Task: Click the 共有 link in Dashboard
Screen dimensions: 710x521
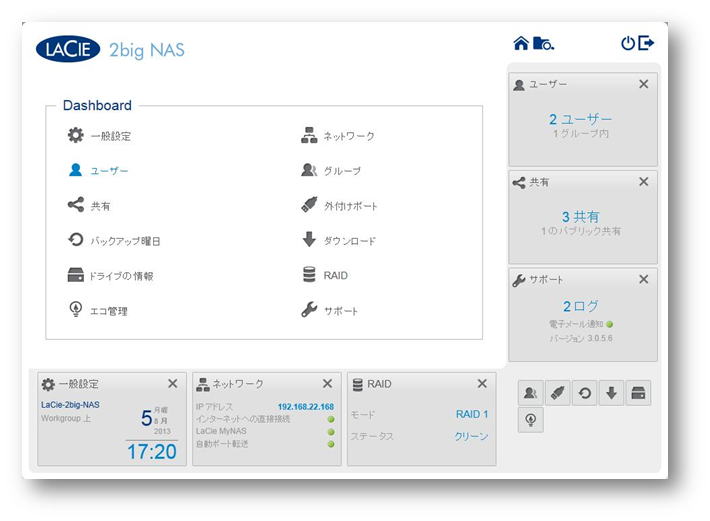Action: pos(100,206)
